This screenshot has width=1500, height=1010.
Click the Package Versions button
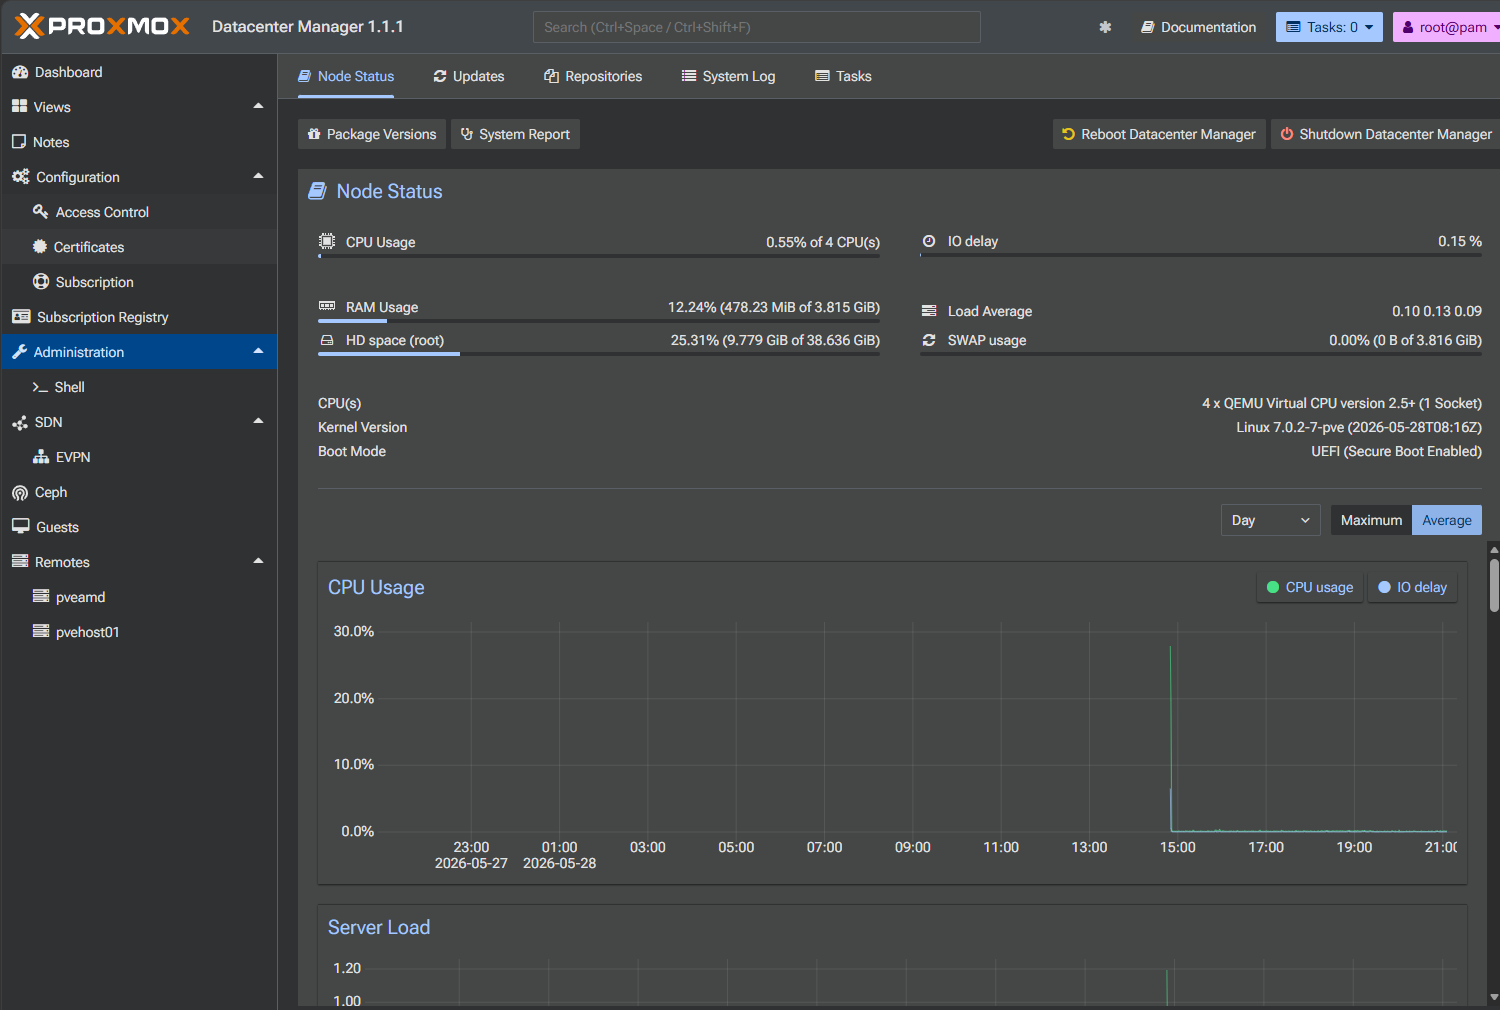point(372,134)
